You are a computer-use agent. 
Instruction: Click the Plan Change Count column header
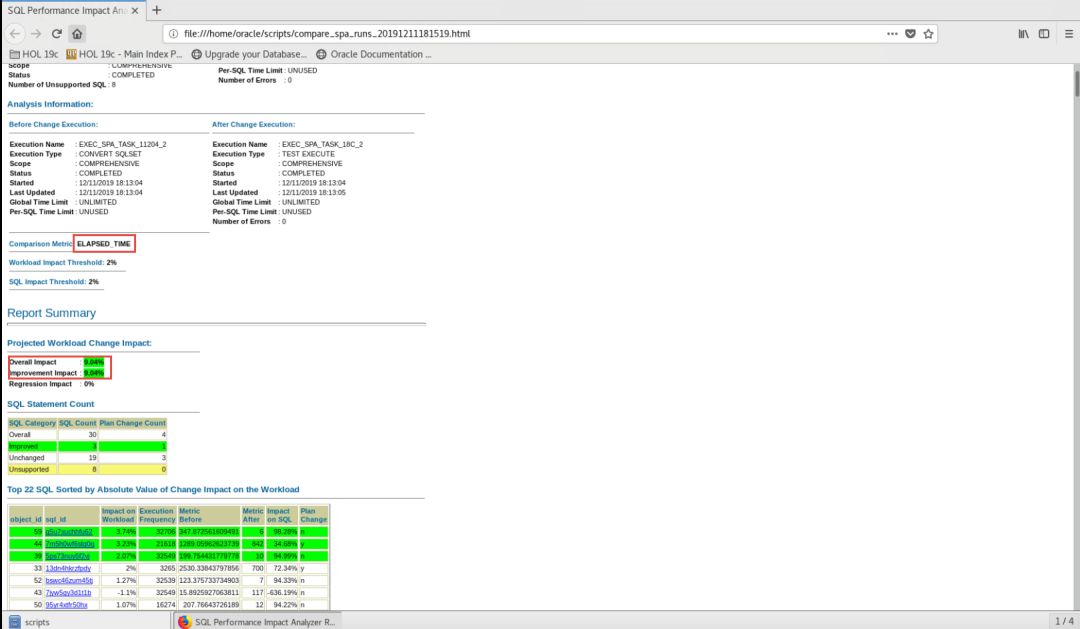(x=133, y=423)
